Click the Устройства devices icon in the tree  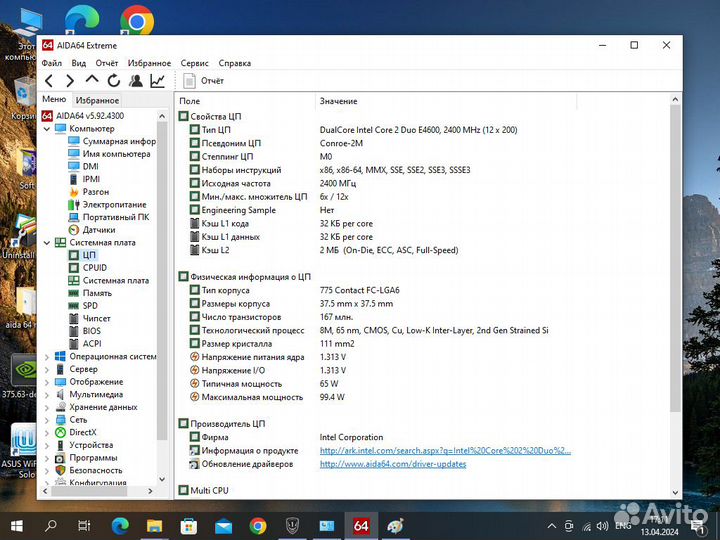coord(60,445)
